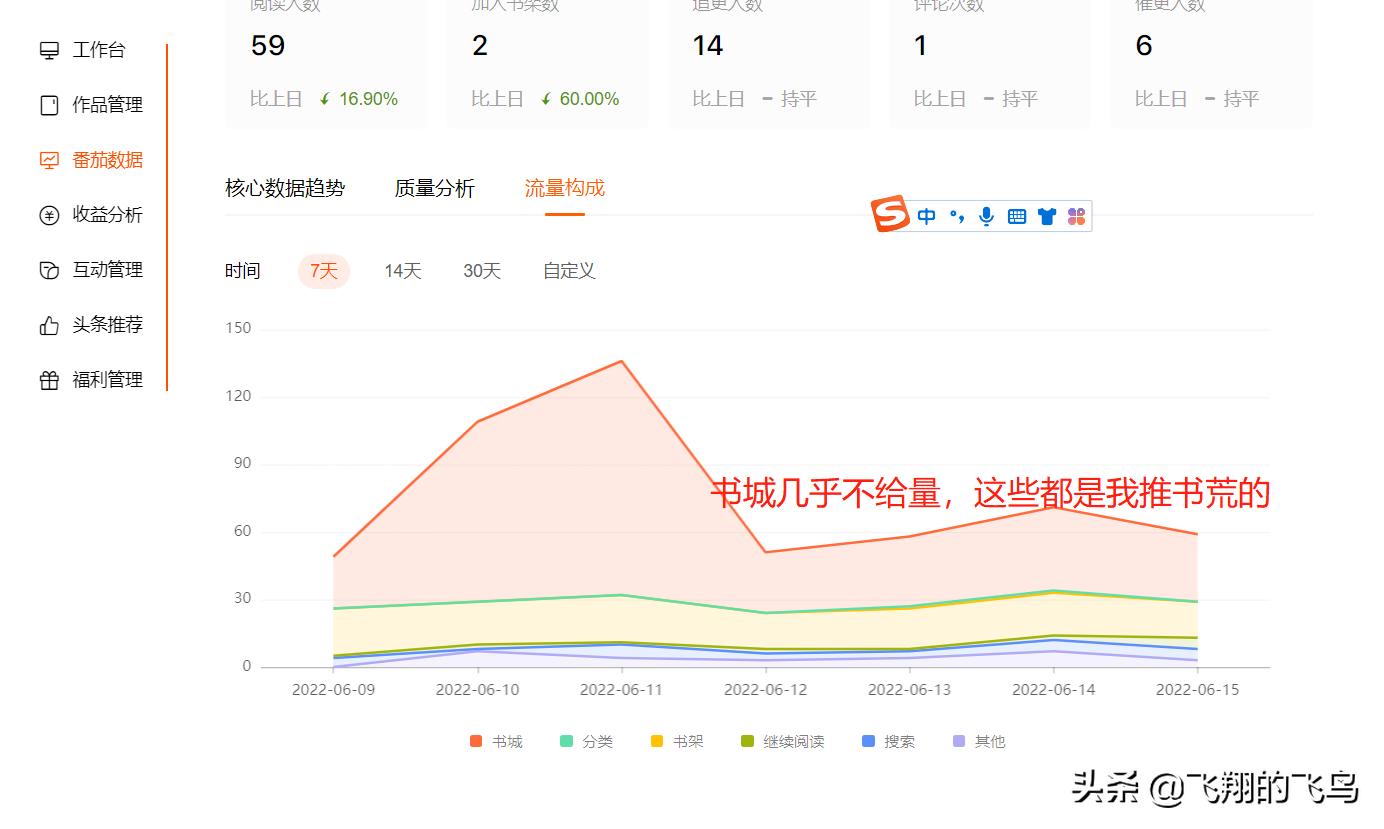Screen dimensions: 1384x829
Task: Activate voice input on the Sogou toolbar
Action: pos(986,215)
